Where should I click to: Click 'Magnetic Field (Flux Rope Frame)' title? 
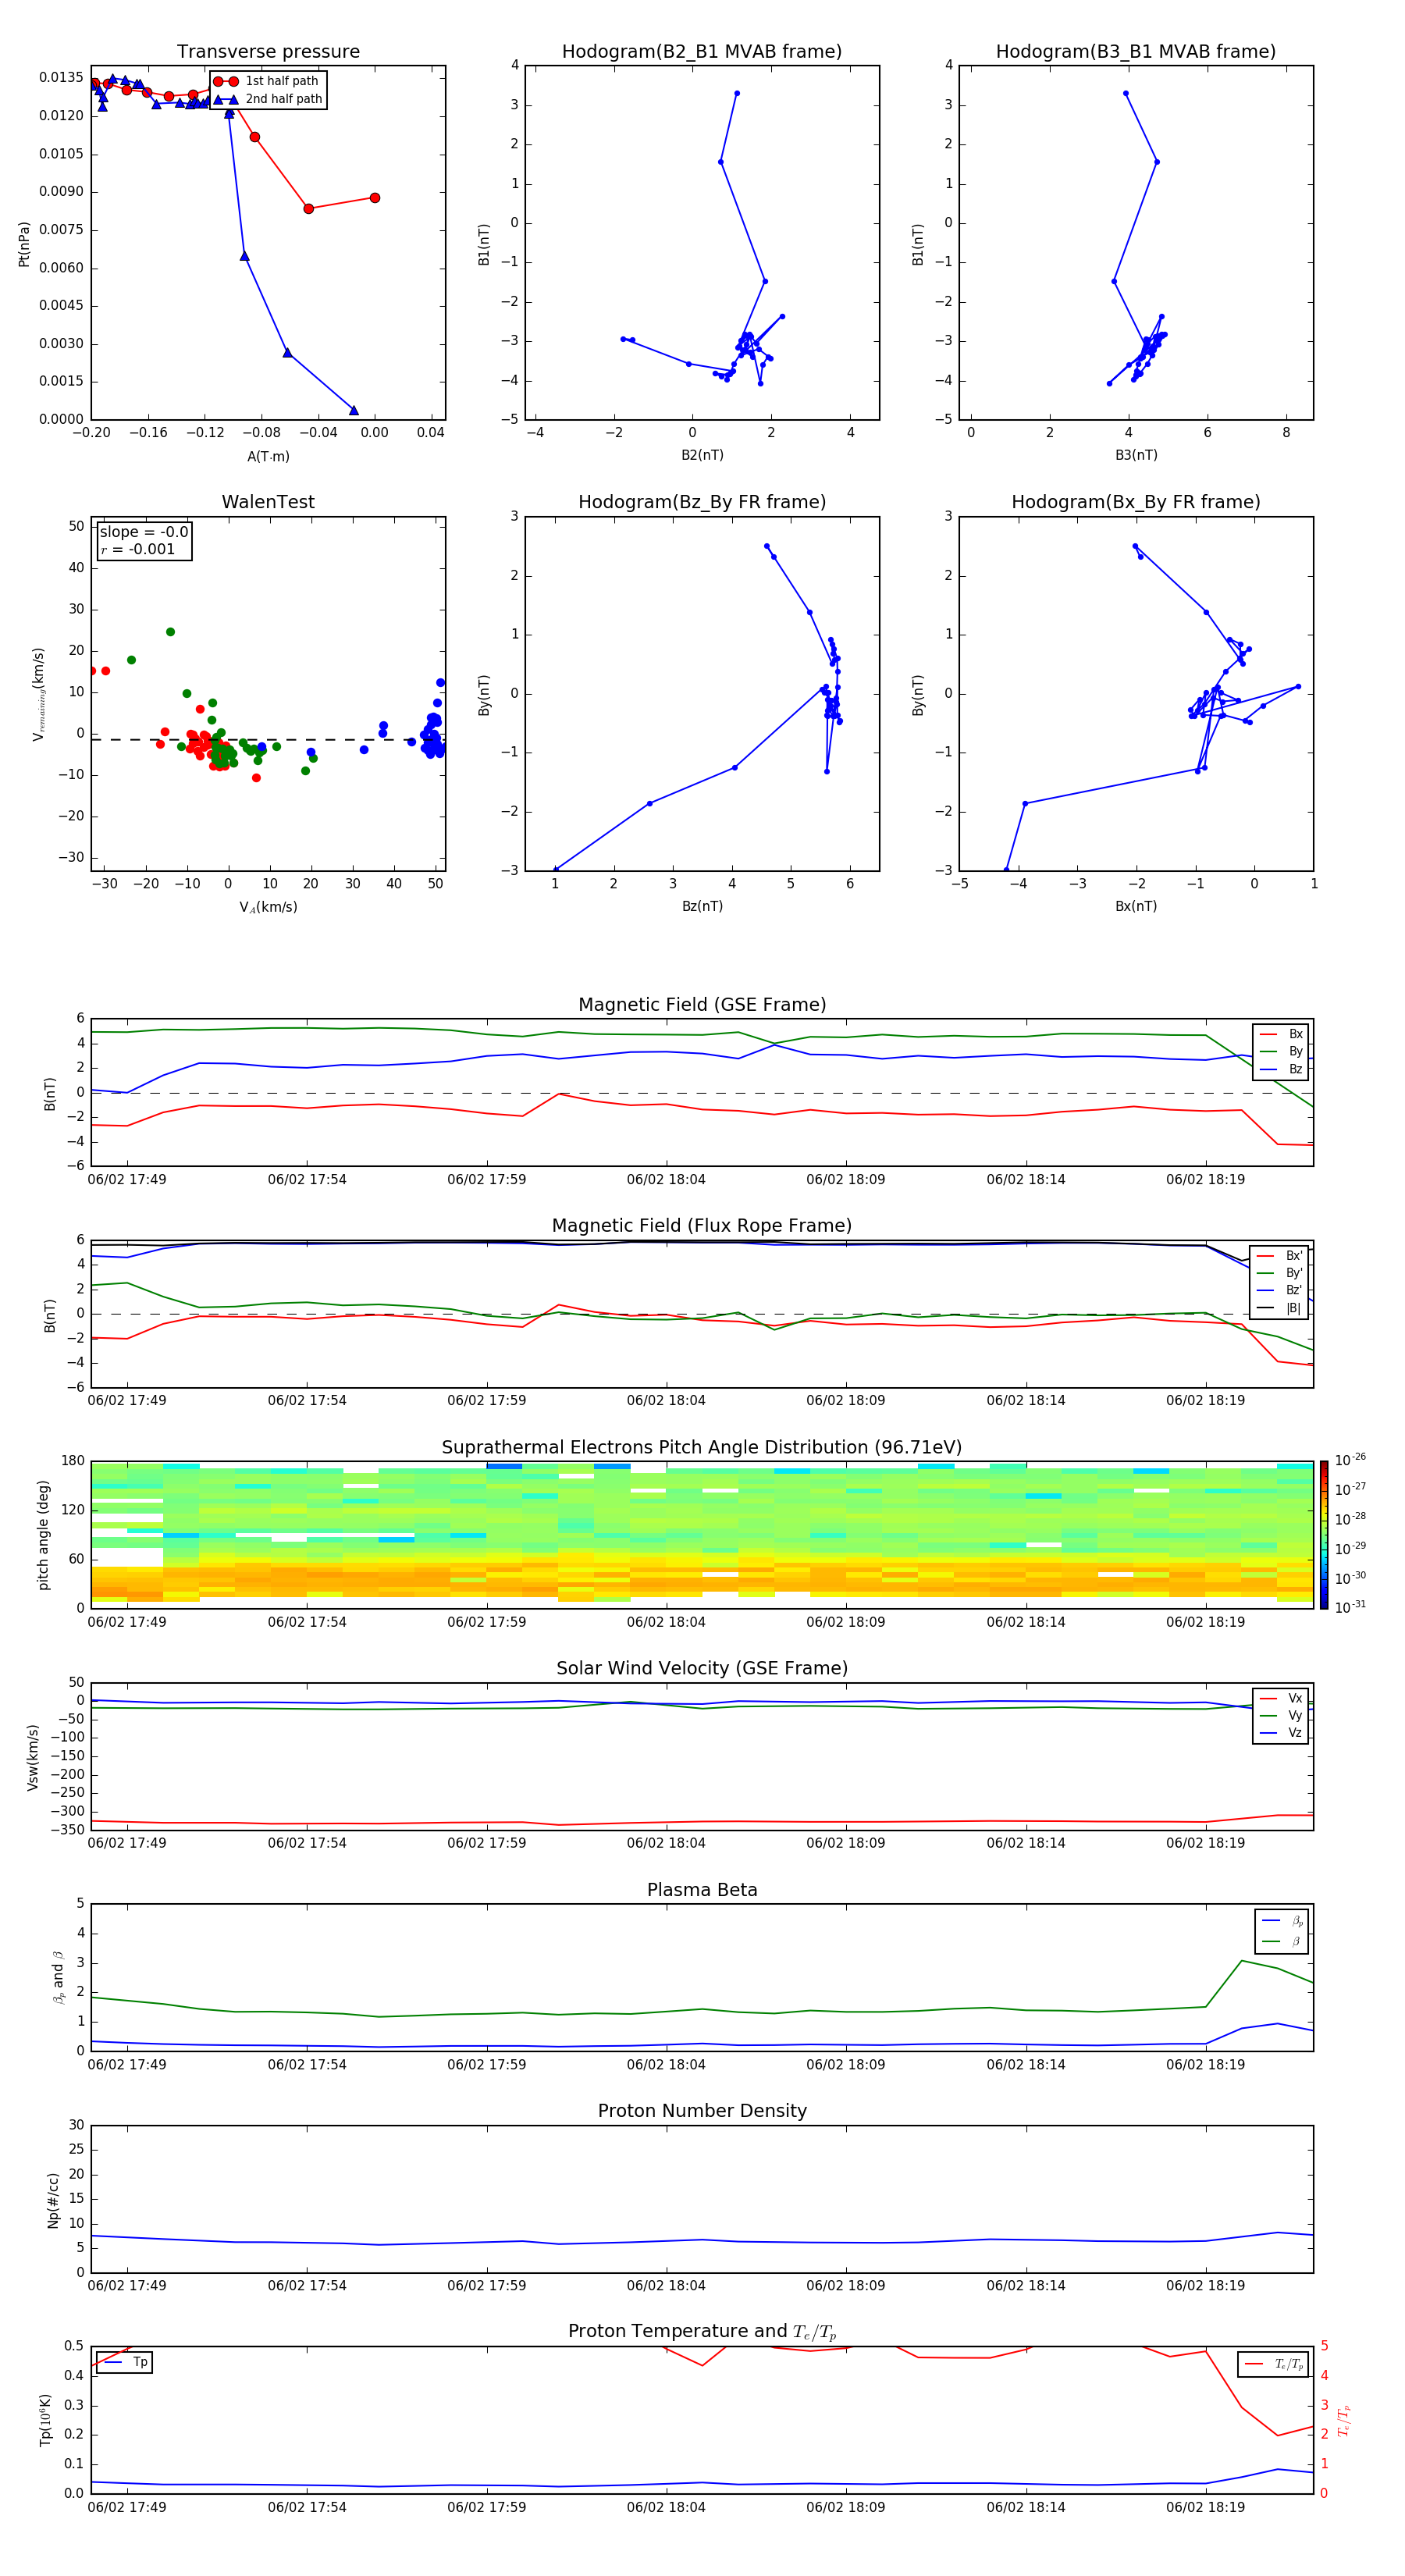pyautogui.click(x=702, y=1226)
